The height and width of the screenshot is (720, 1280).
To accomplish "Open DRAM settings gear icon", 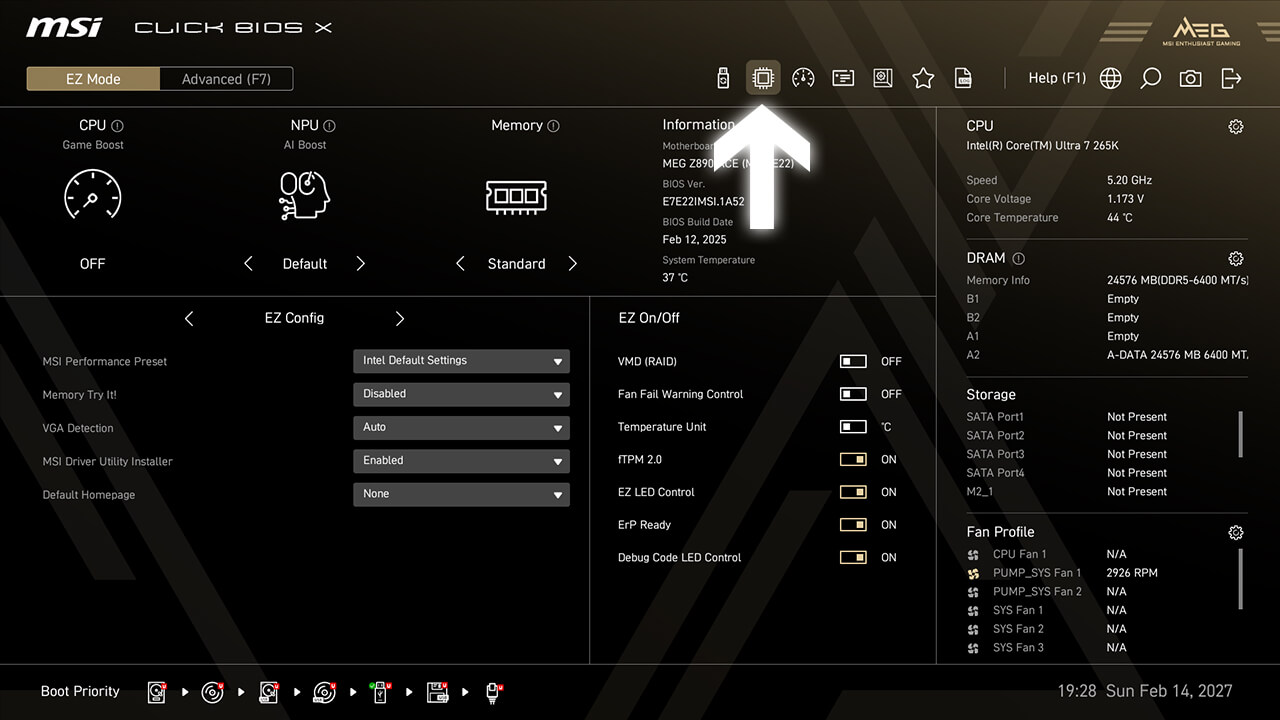I will 1236,258.
